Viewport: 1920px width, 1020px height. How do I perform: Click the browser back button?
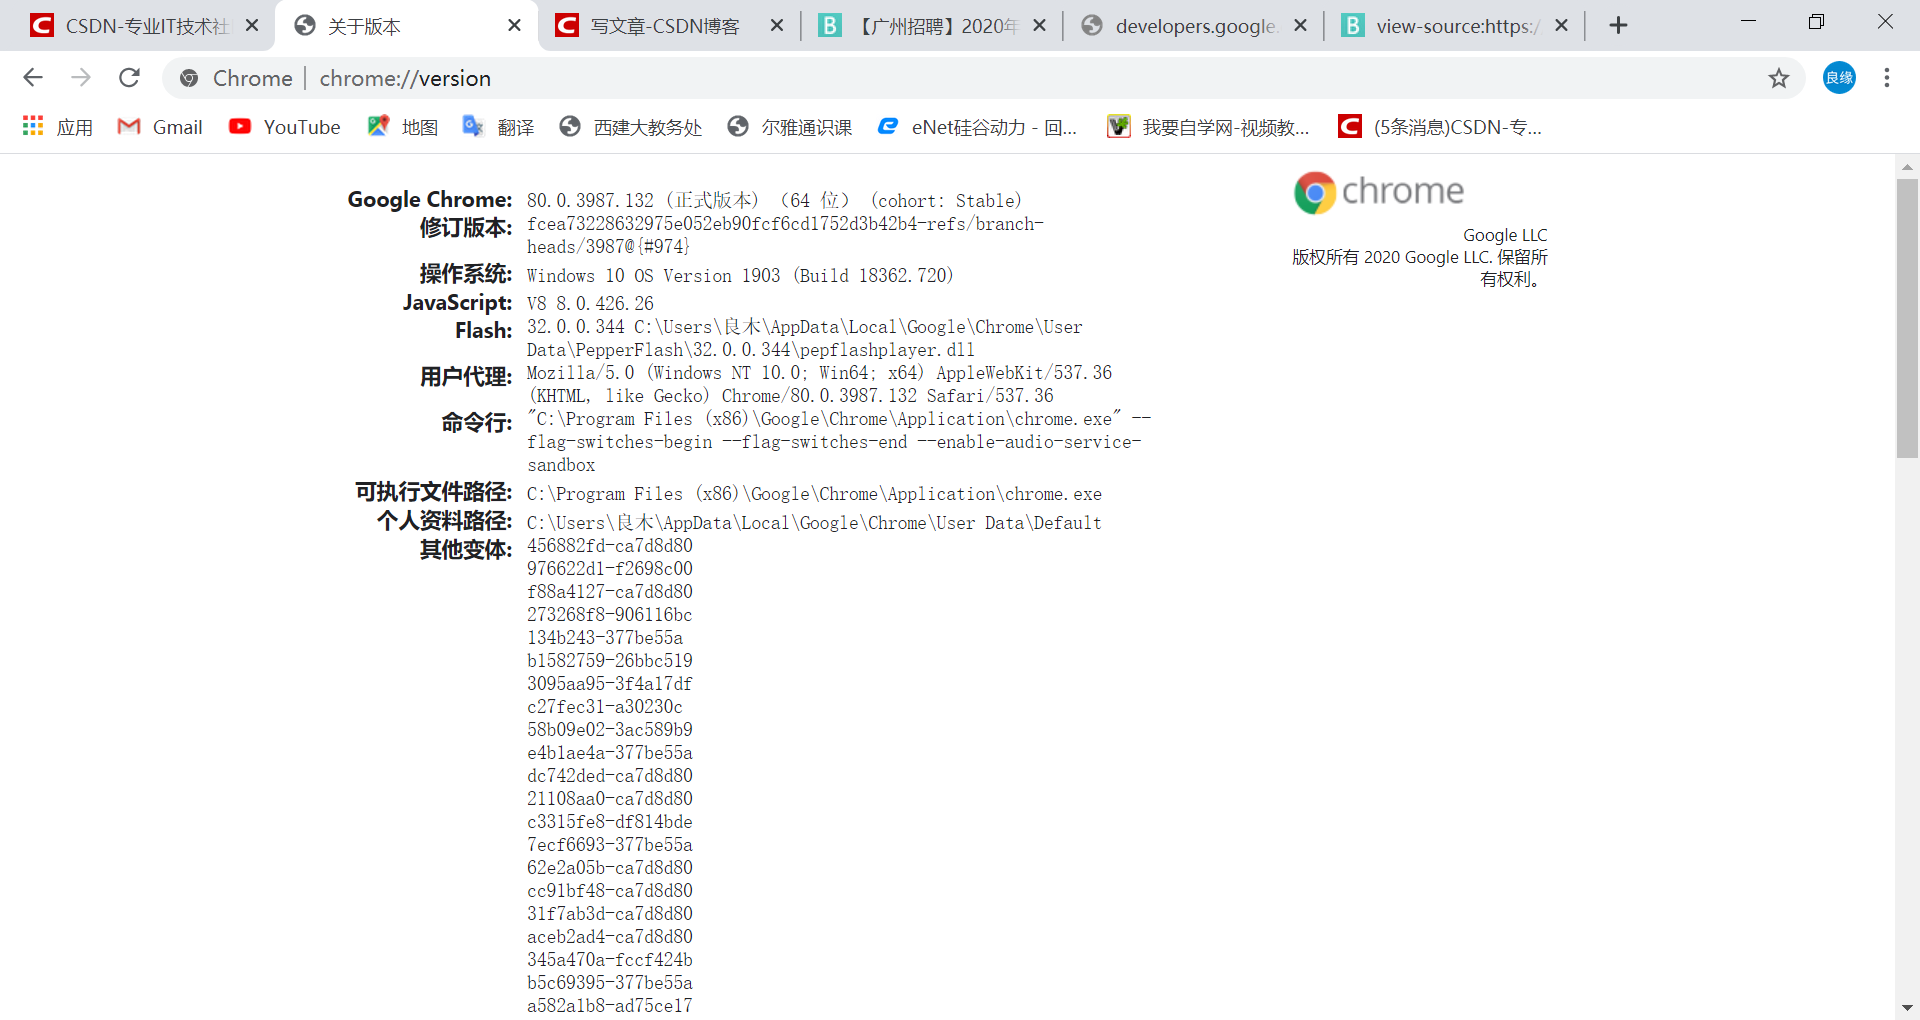33,77
